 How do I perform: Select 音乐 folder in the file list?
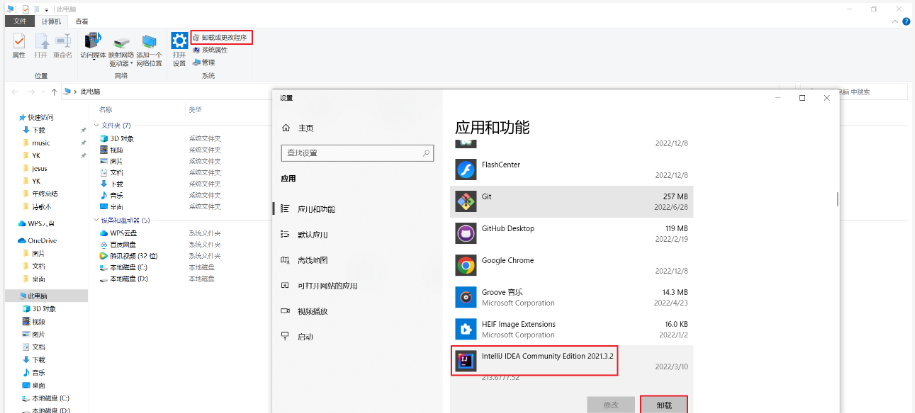click(112, 195)
